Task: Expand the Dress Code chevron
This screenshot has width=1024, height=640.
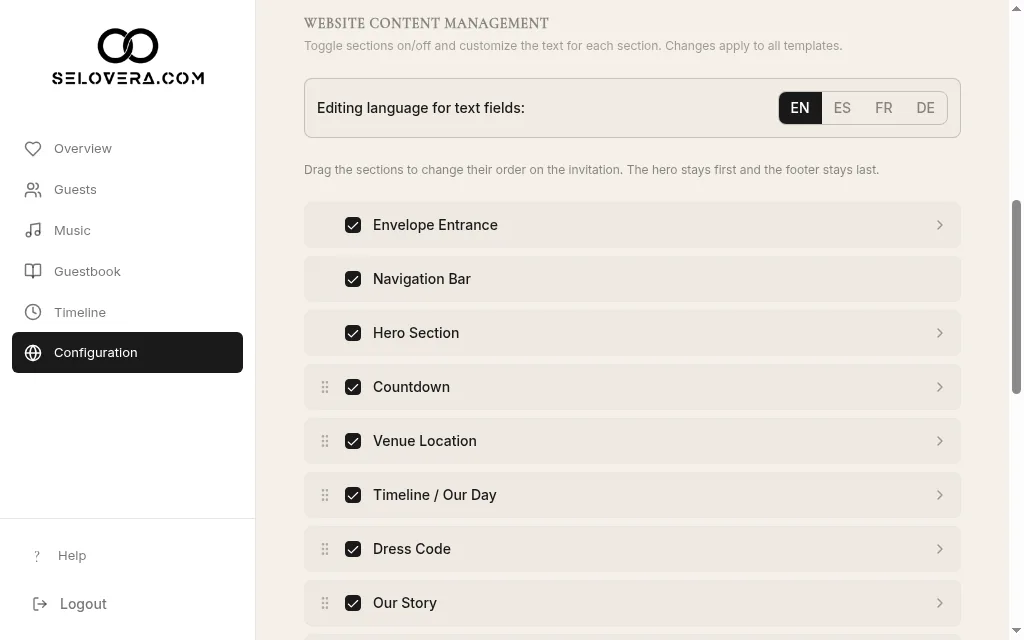Action: click(939, 549)
